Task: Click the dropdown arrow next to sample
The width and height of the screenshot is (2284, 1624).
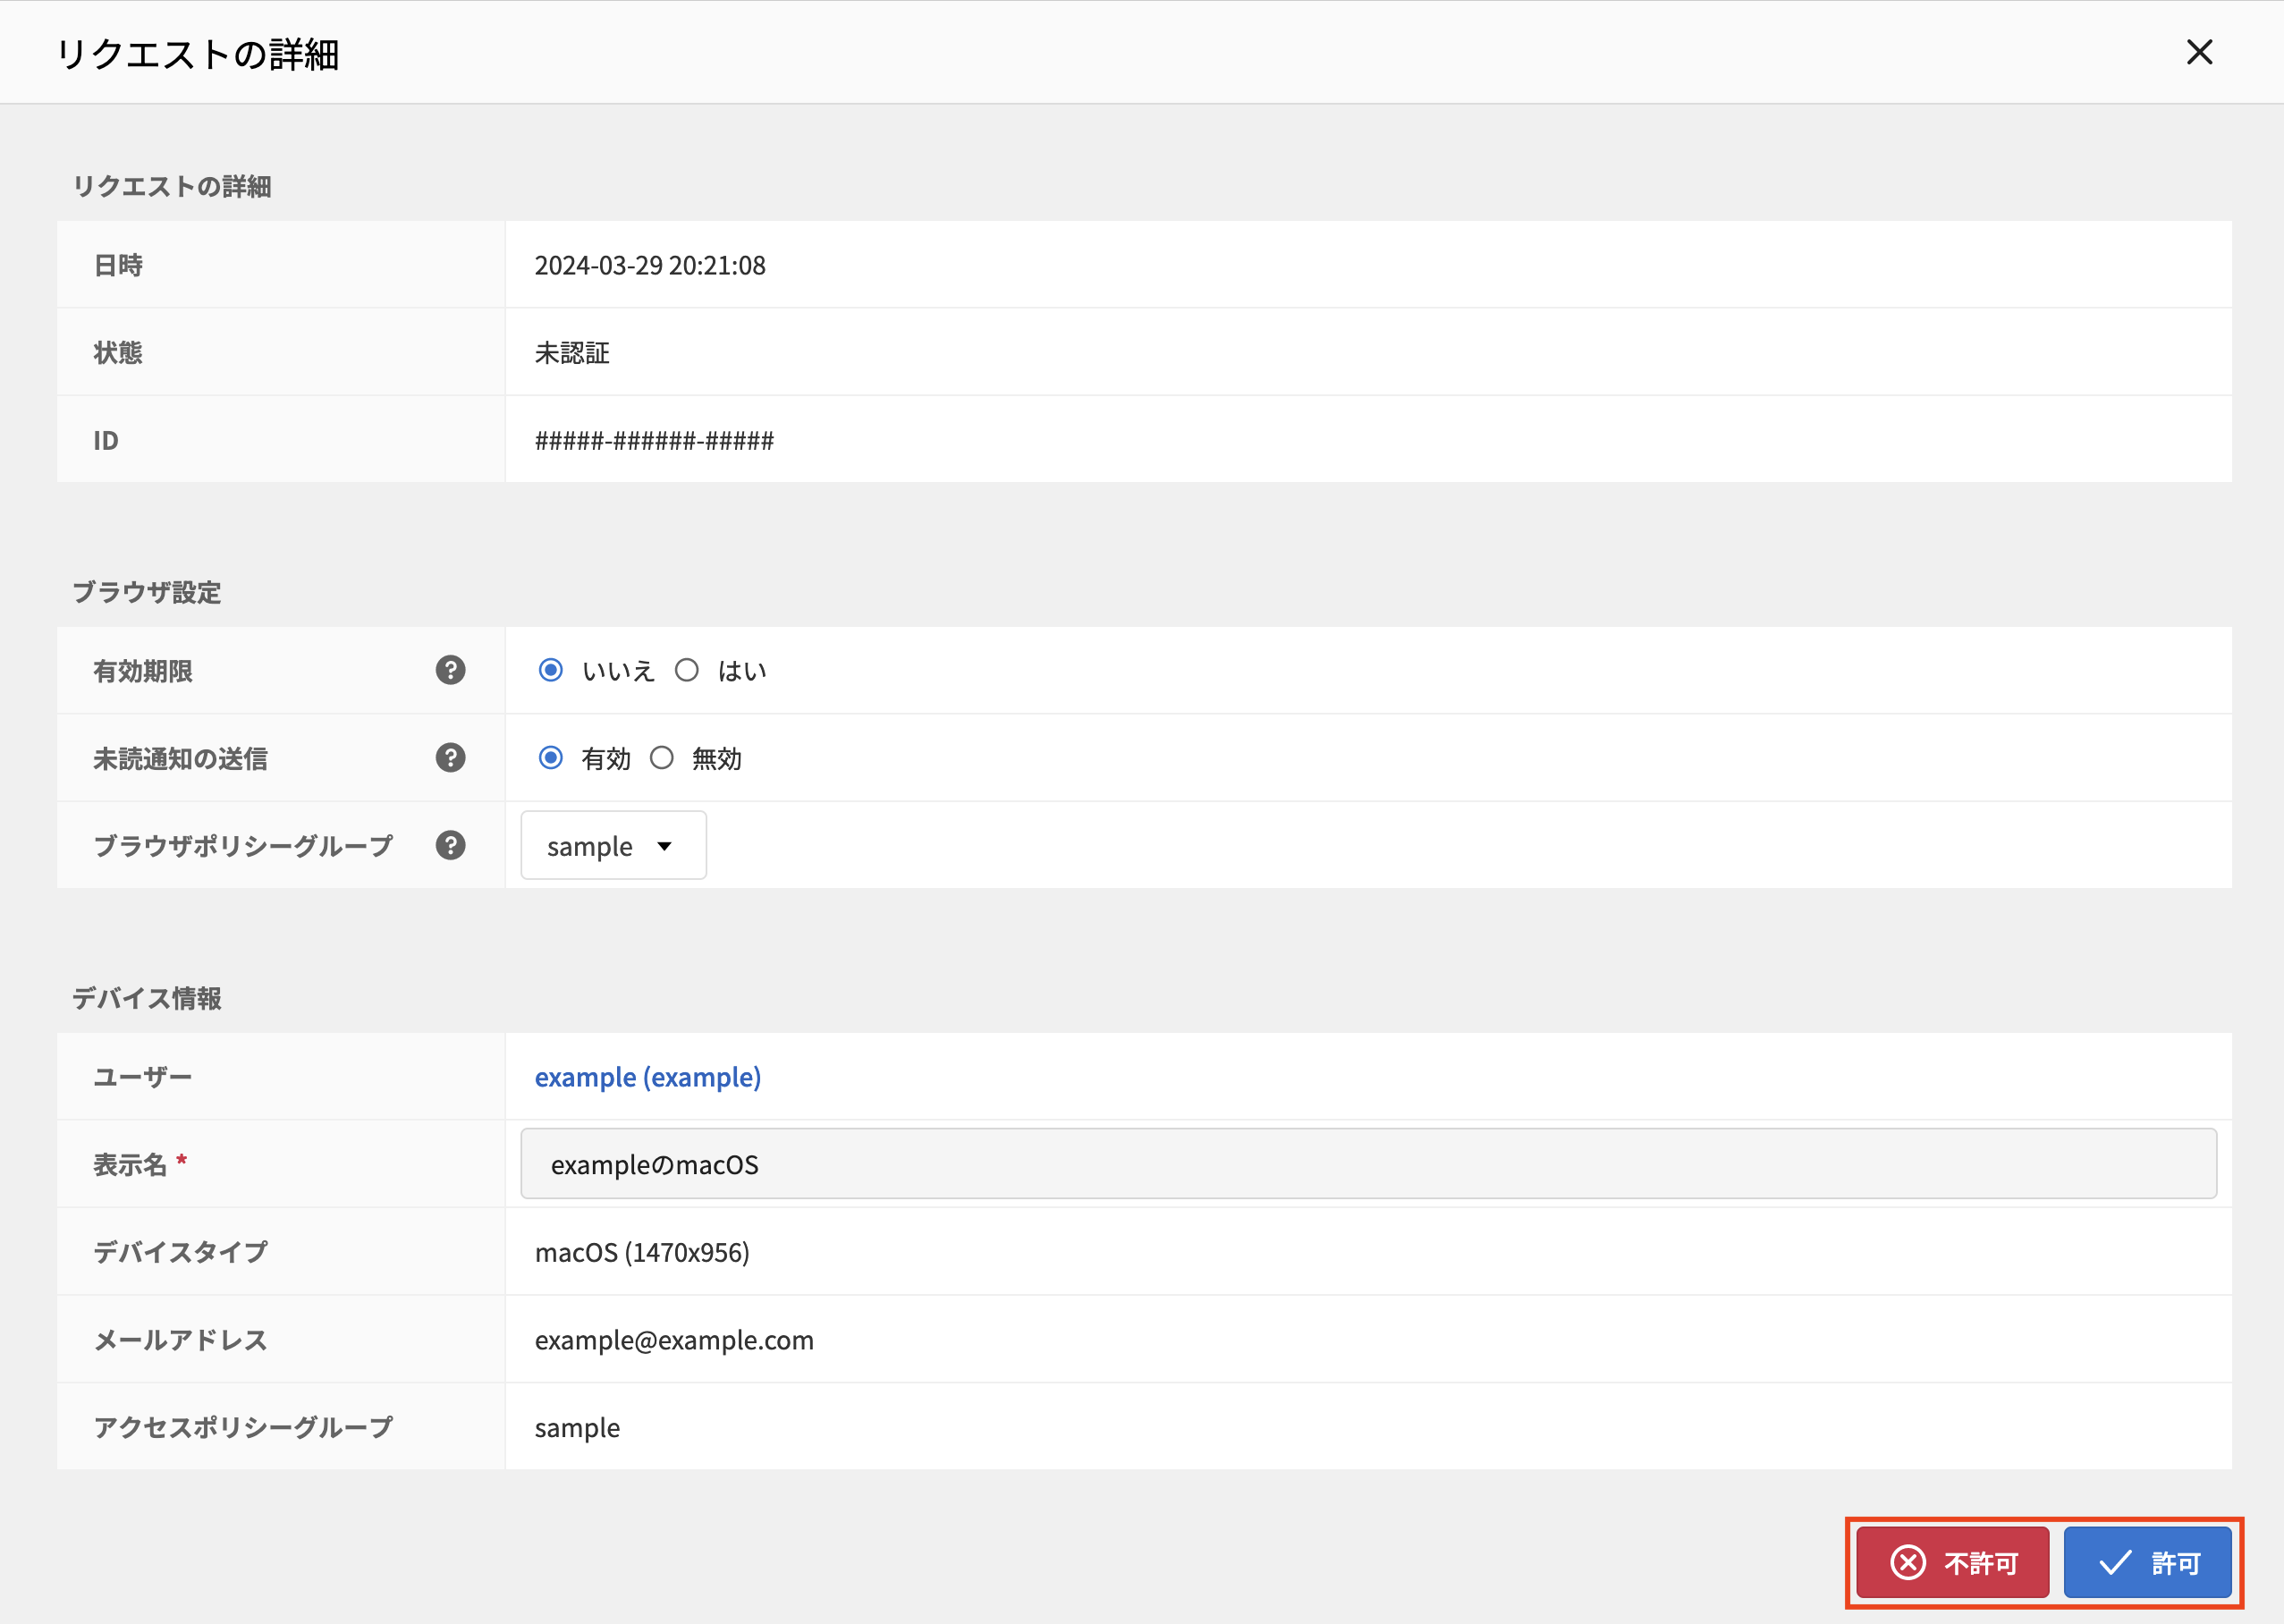Action: [664, 846]
